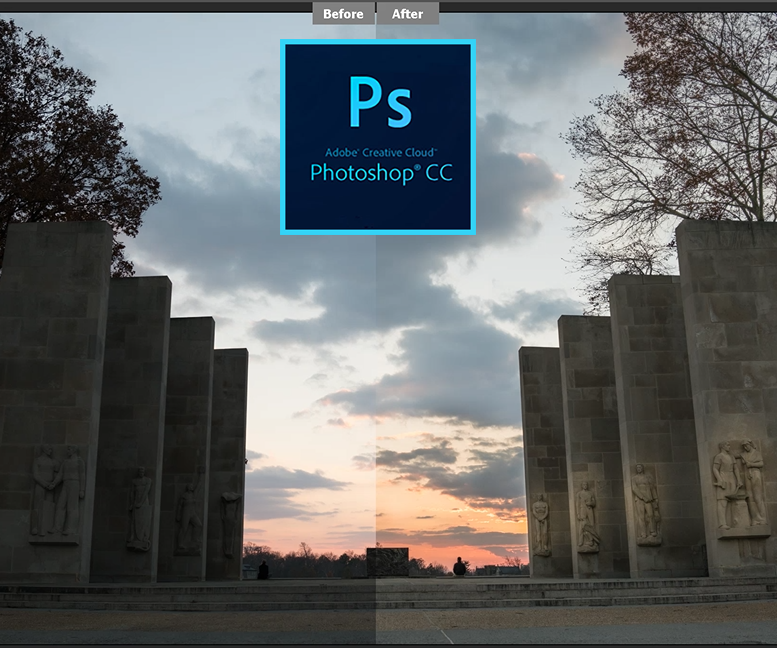Click the Photoshop CC logo tile

tap(378, 137)
